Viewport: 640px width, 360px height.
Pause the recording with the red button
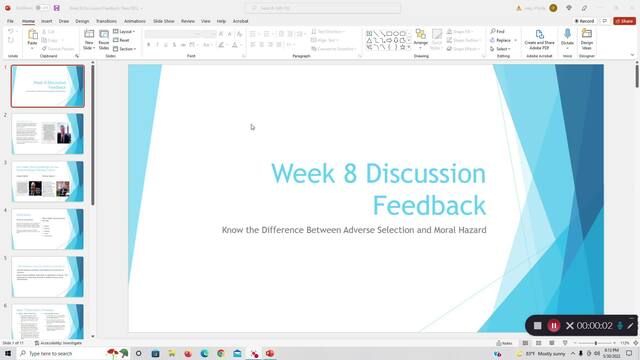[553, 326]
